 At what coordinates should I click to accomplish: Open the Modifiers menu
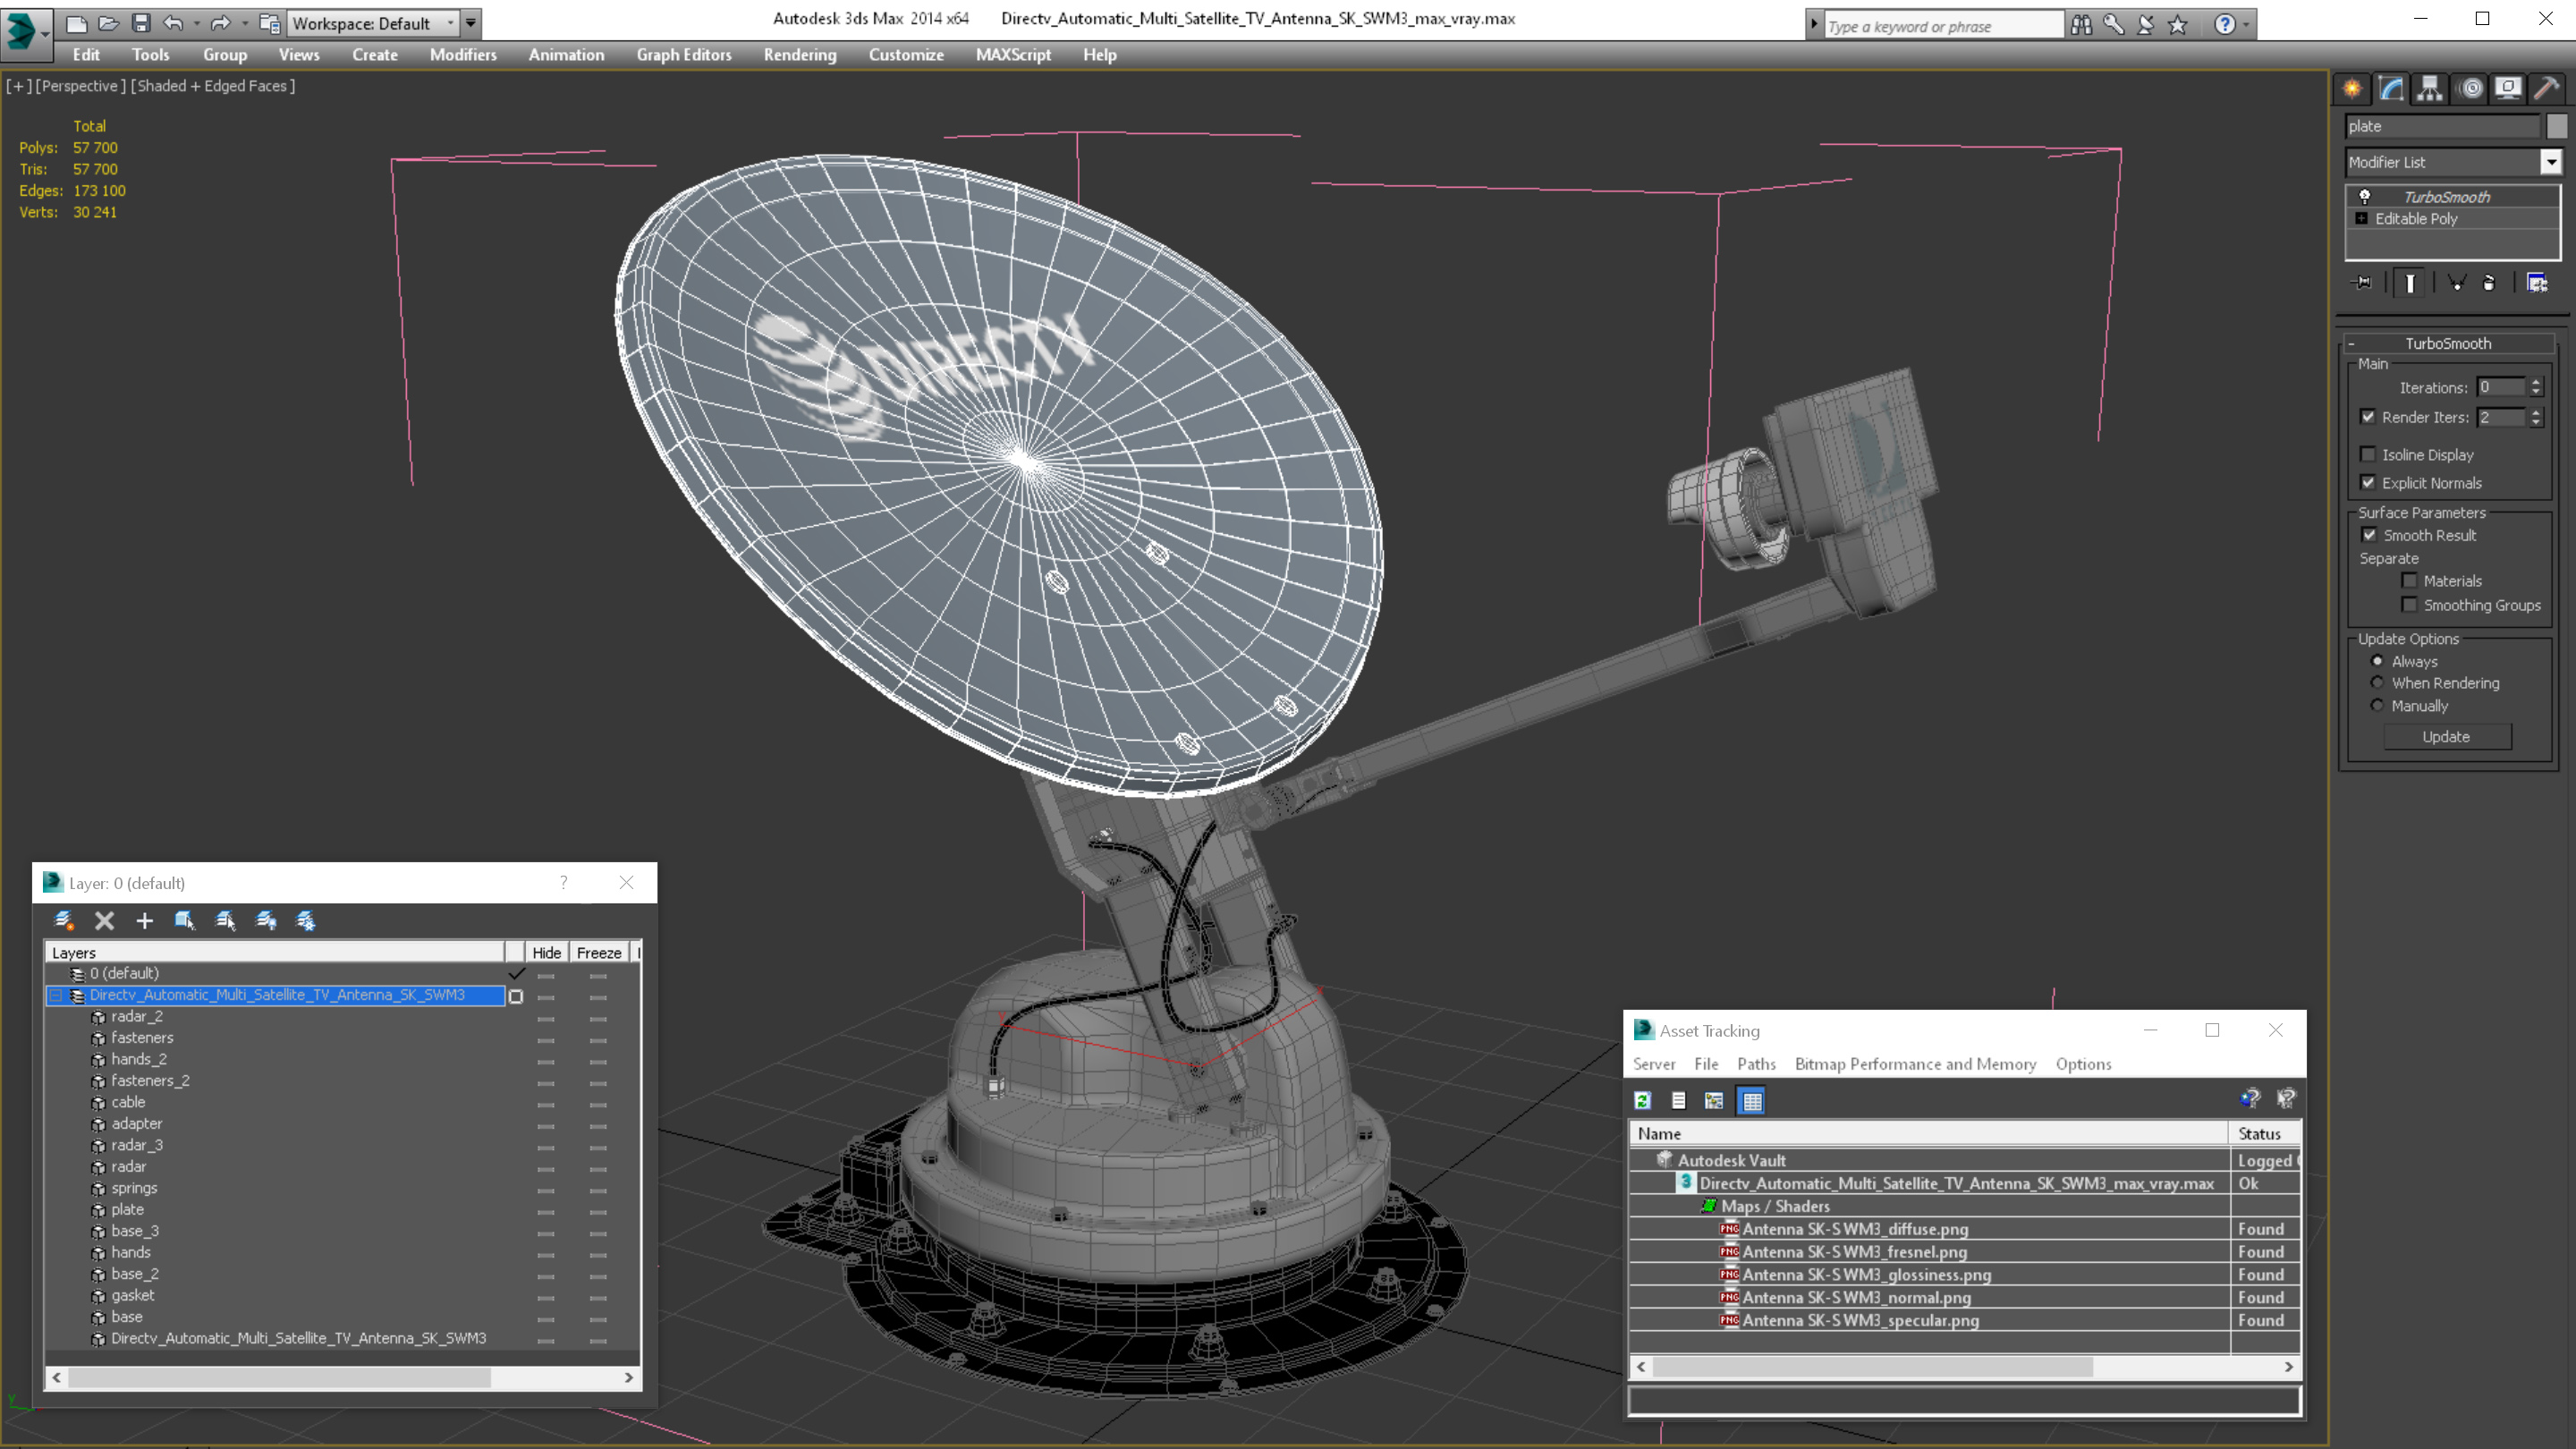click(463, 55)
